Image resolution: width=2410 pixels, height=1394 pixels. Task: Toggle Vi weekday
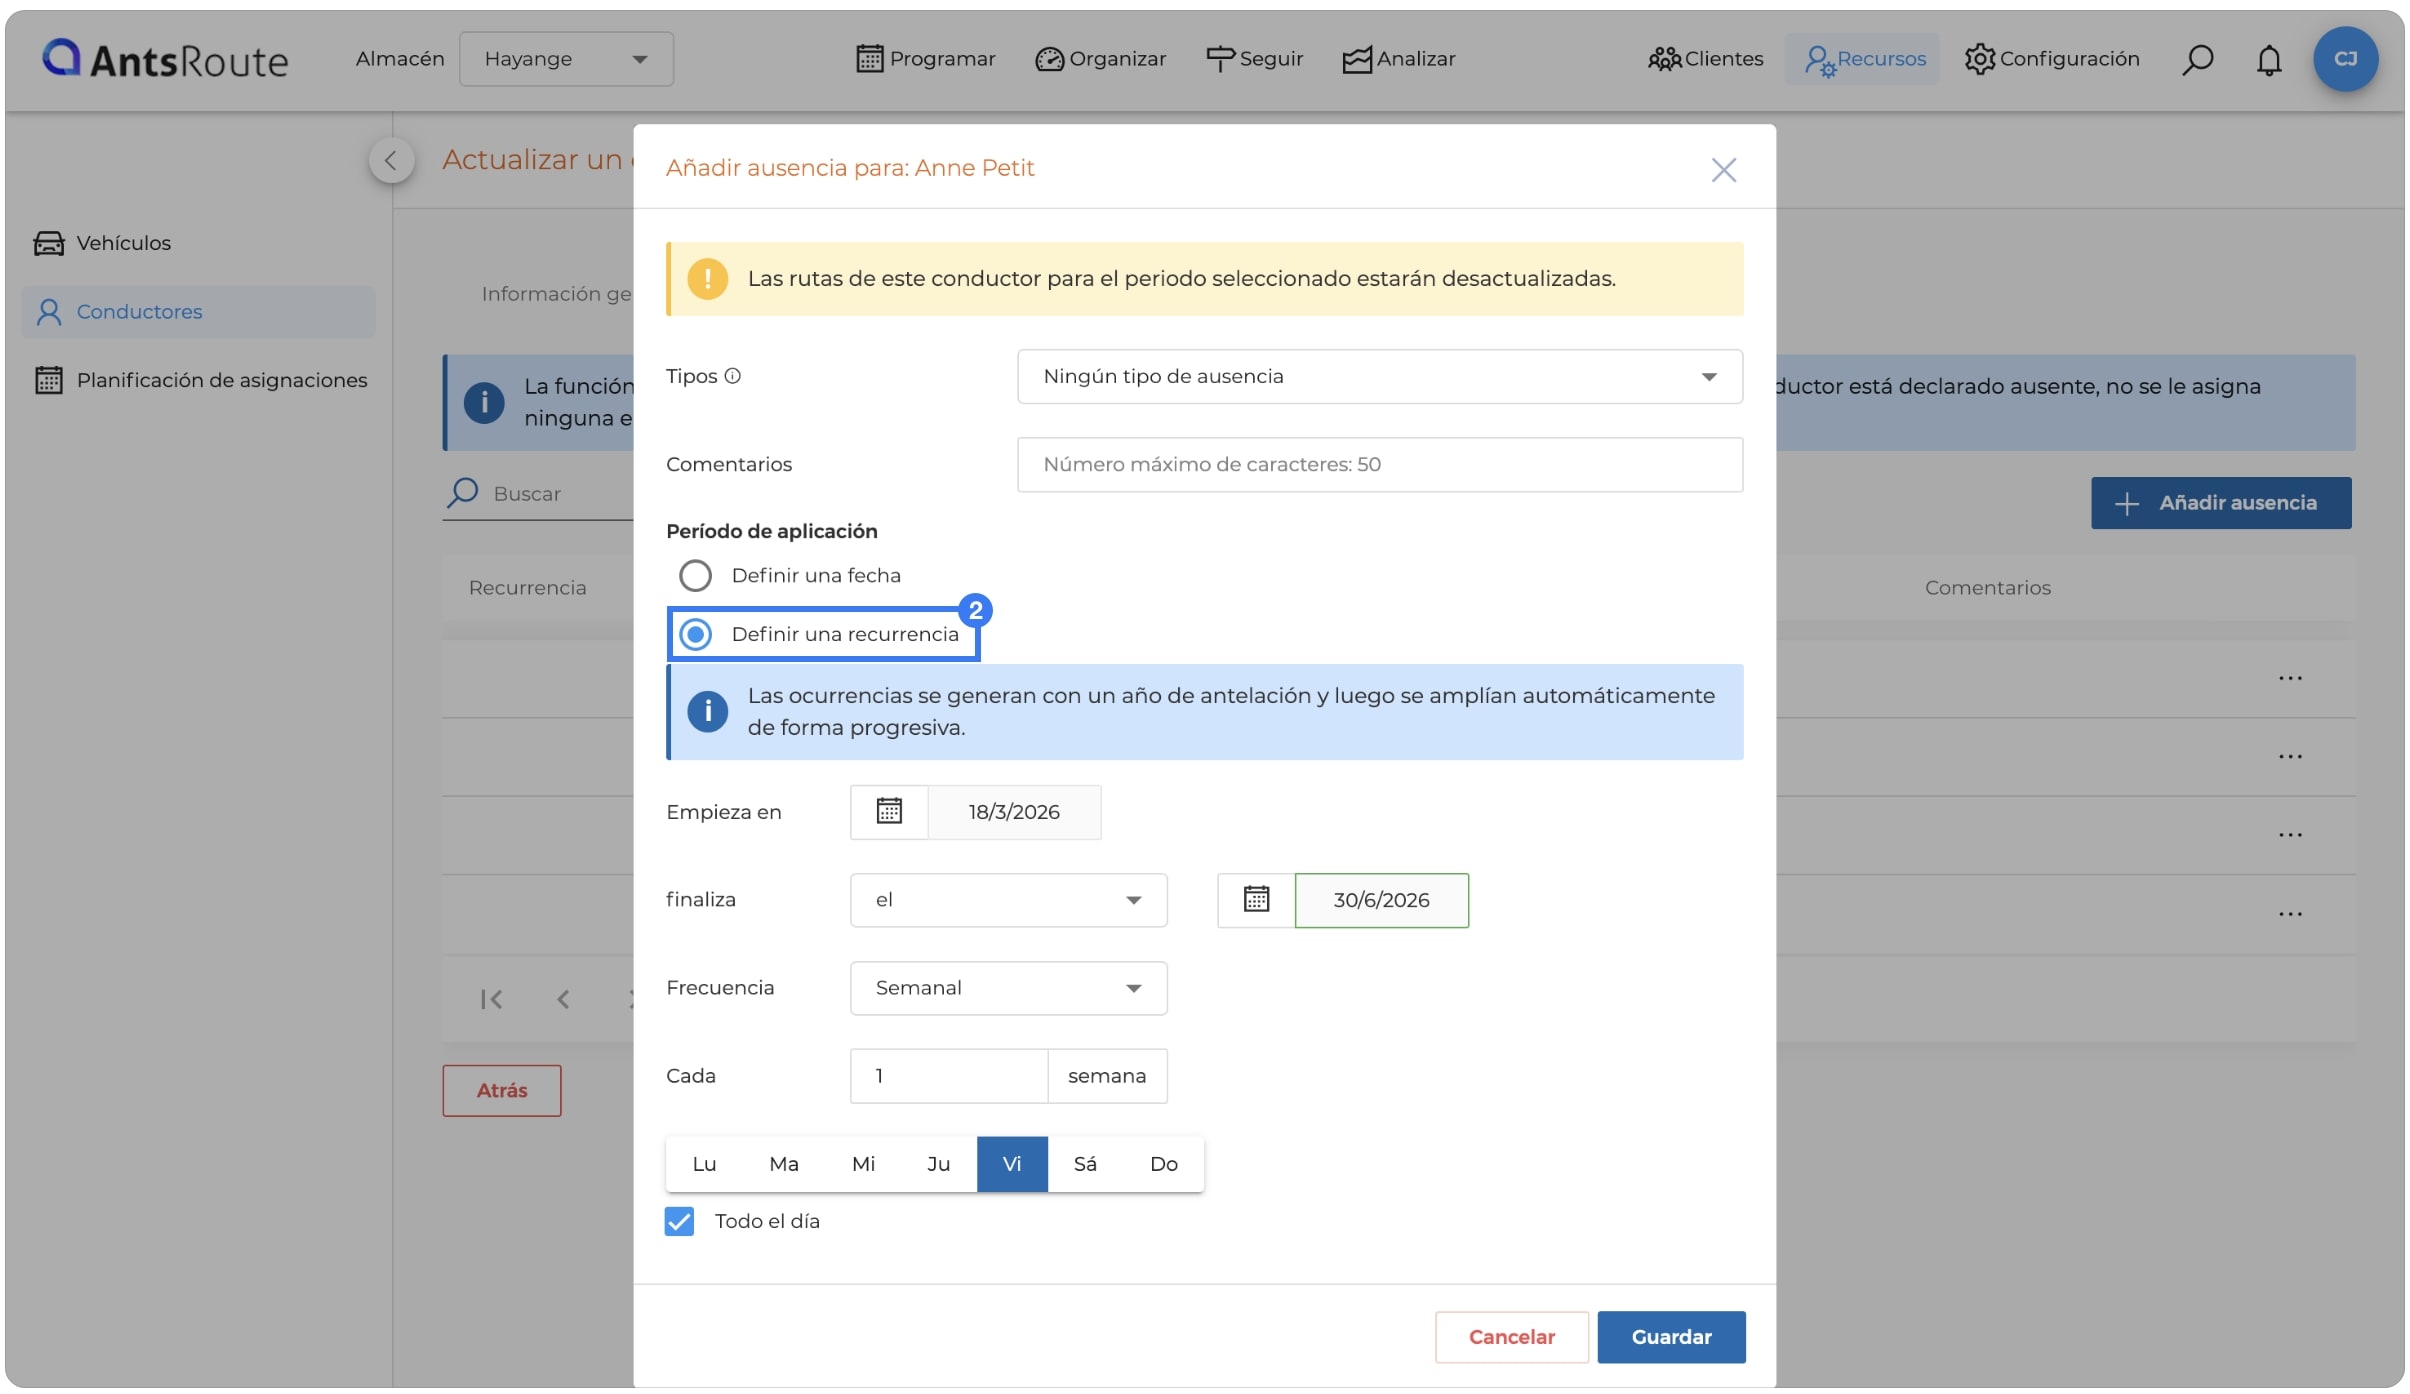click(x=1012, y=1164)
